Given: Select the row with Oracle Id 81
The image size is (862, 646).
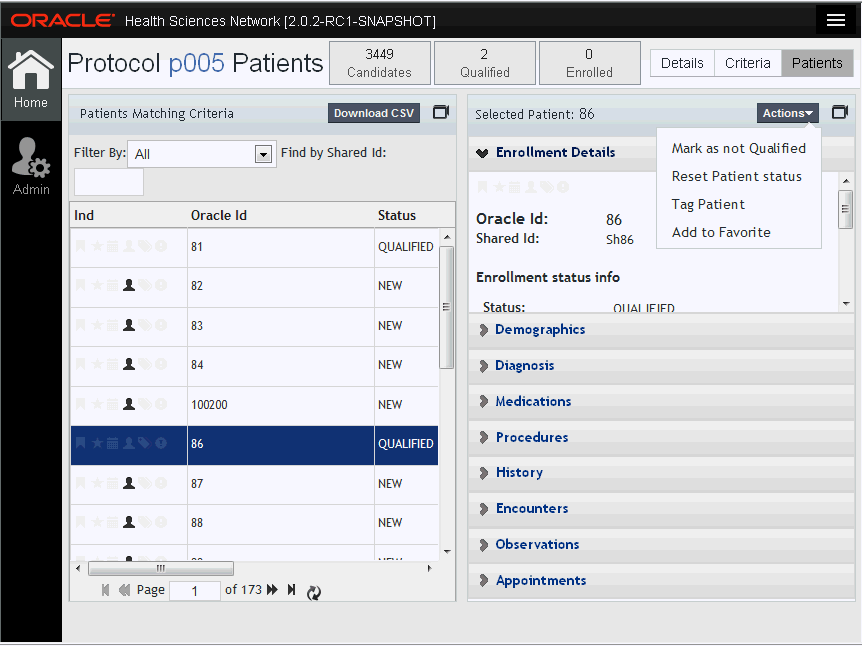Looking at the screenshot, I should 255,247.
